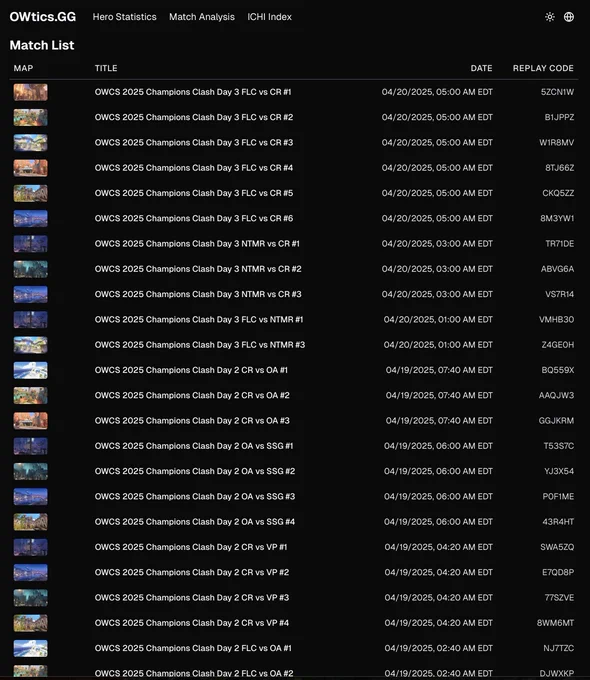Open map thumbnail for CR vs OA #1

point(30,370)
